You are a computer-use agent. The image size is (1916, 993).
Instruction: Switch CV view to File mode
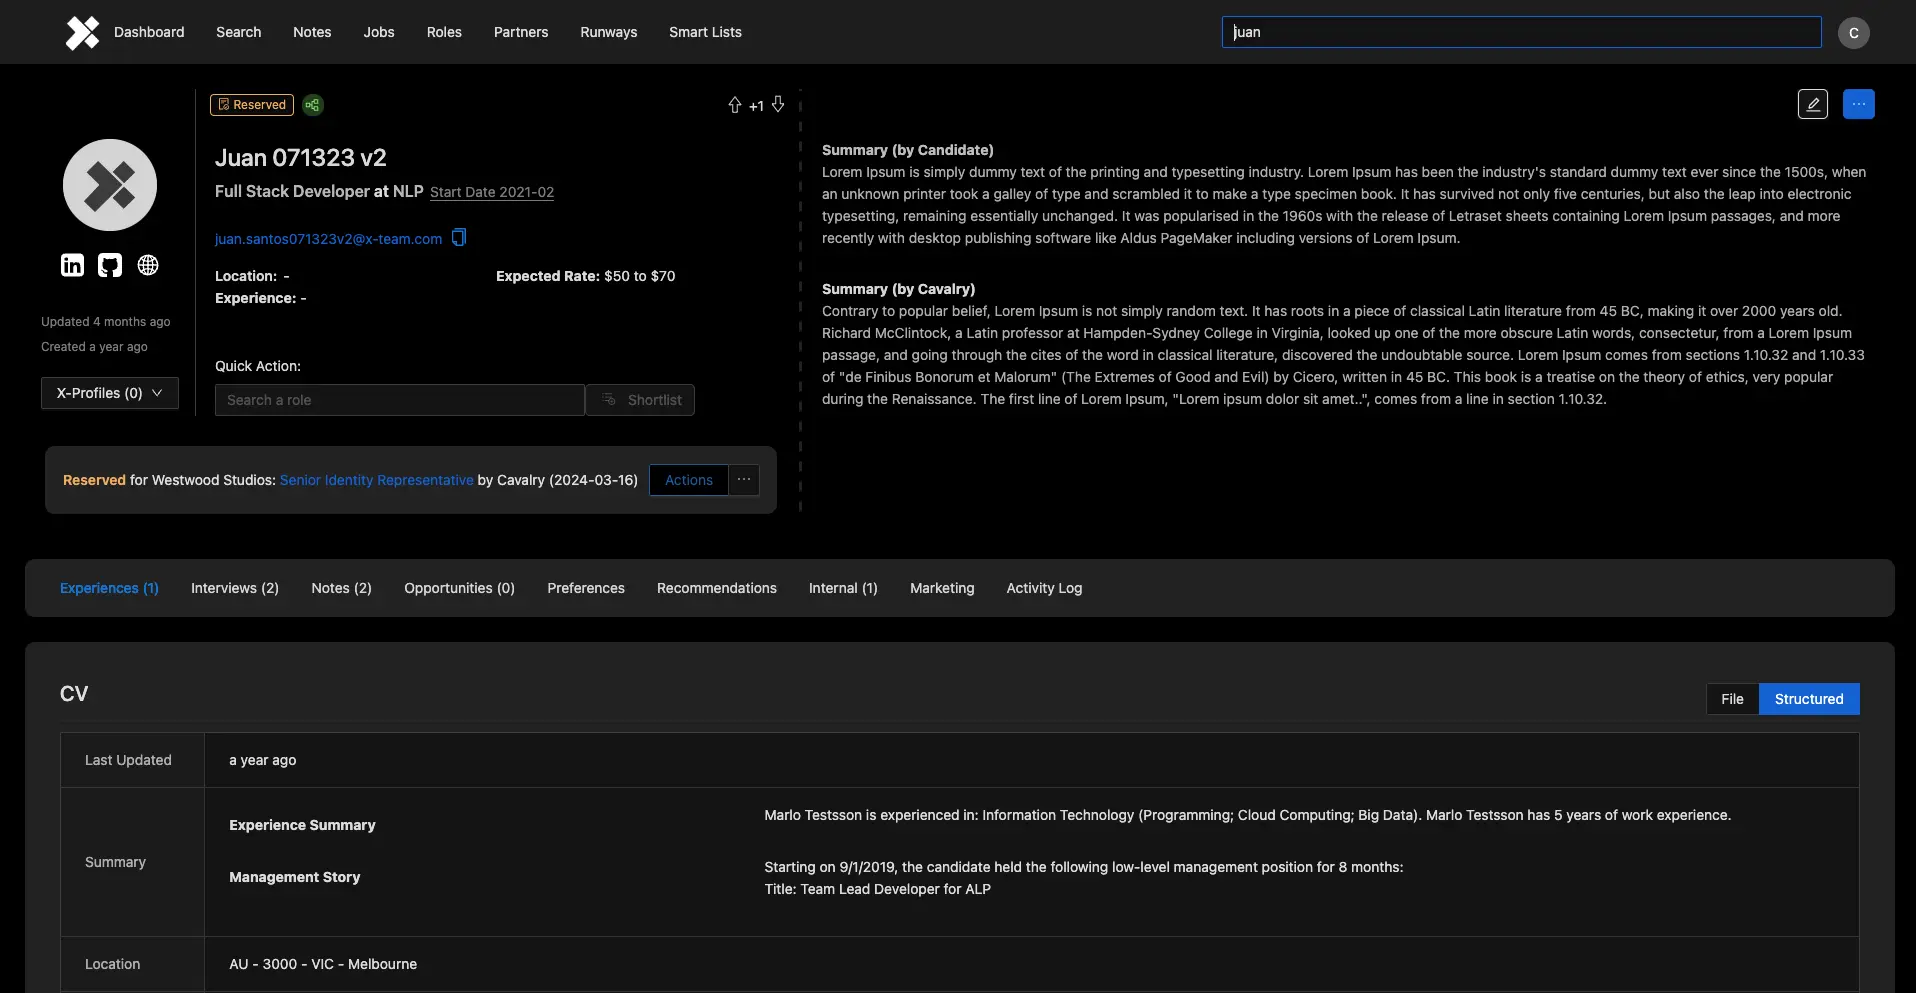pyautogui.click(x=1732, y=698)
